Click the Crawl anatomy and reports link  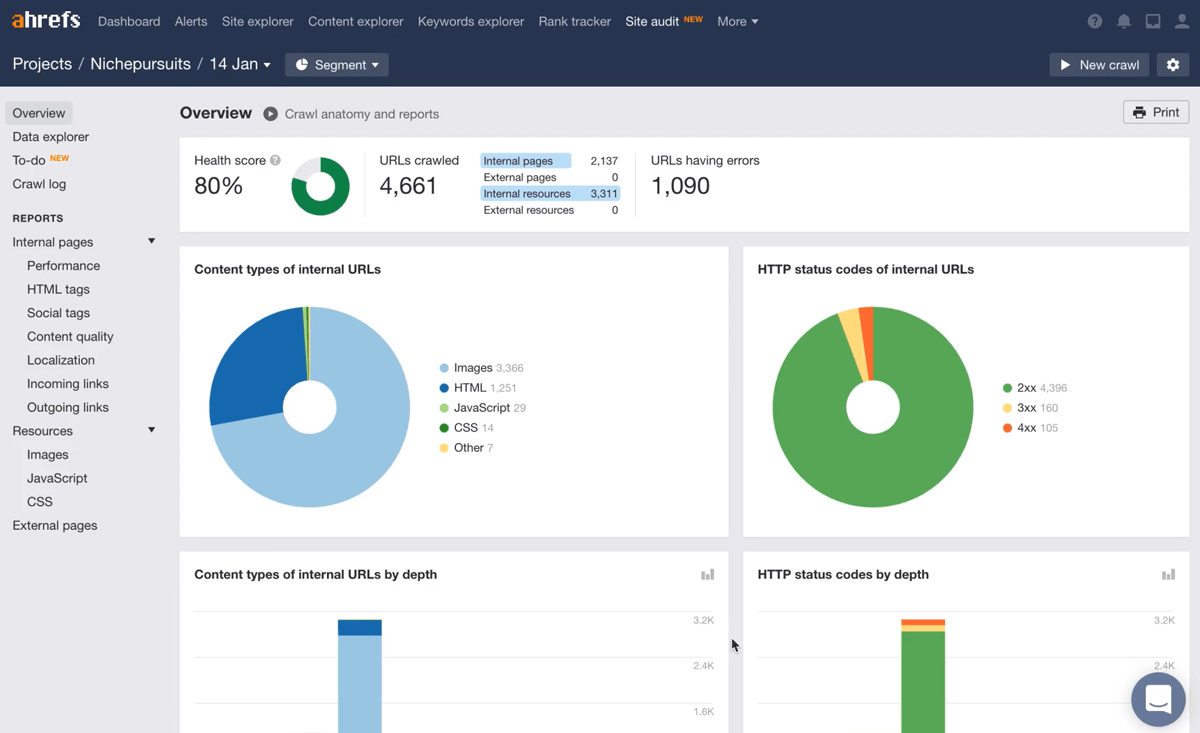coord(362,114)
